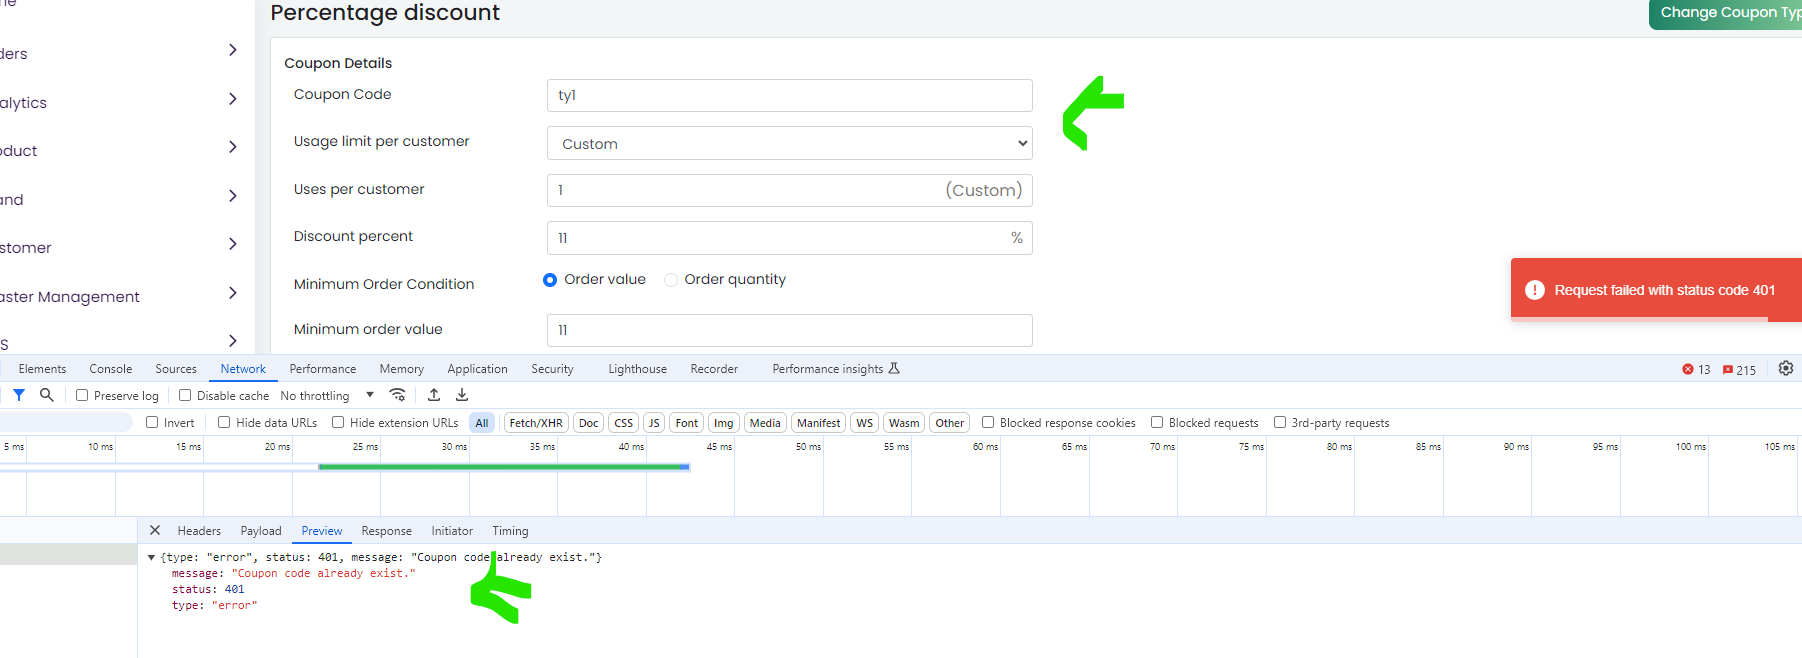Click the red error count icon showing 13
1802x658 pixels.
[x=1688, y=369]
